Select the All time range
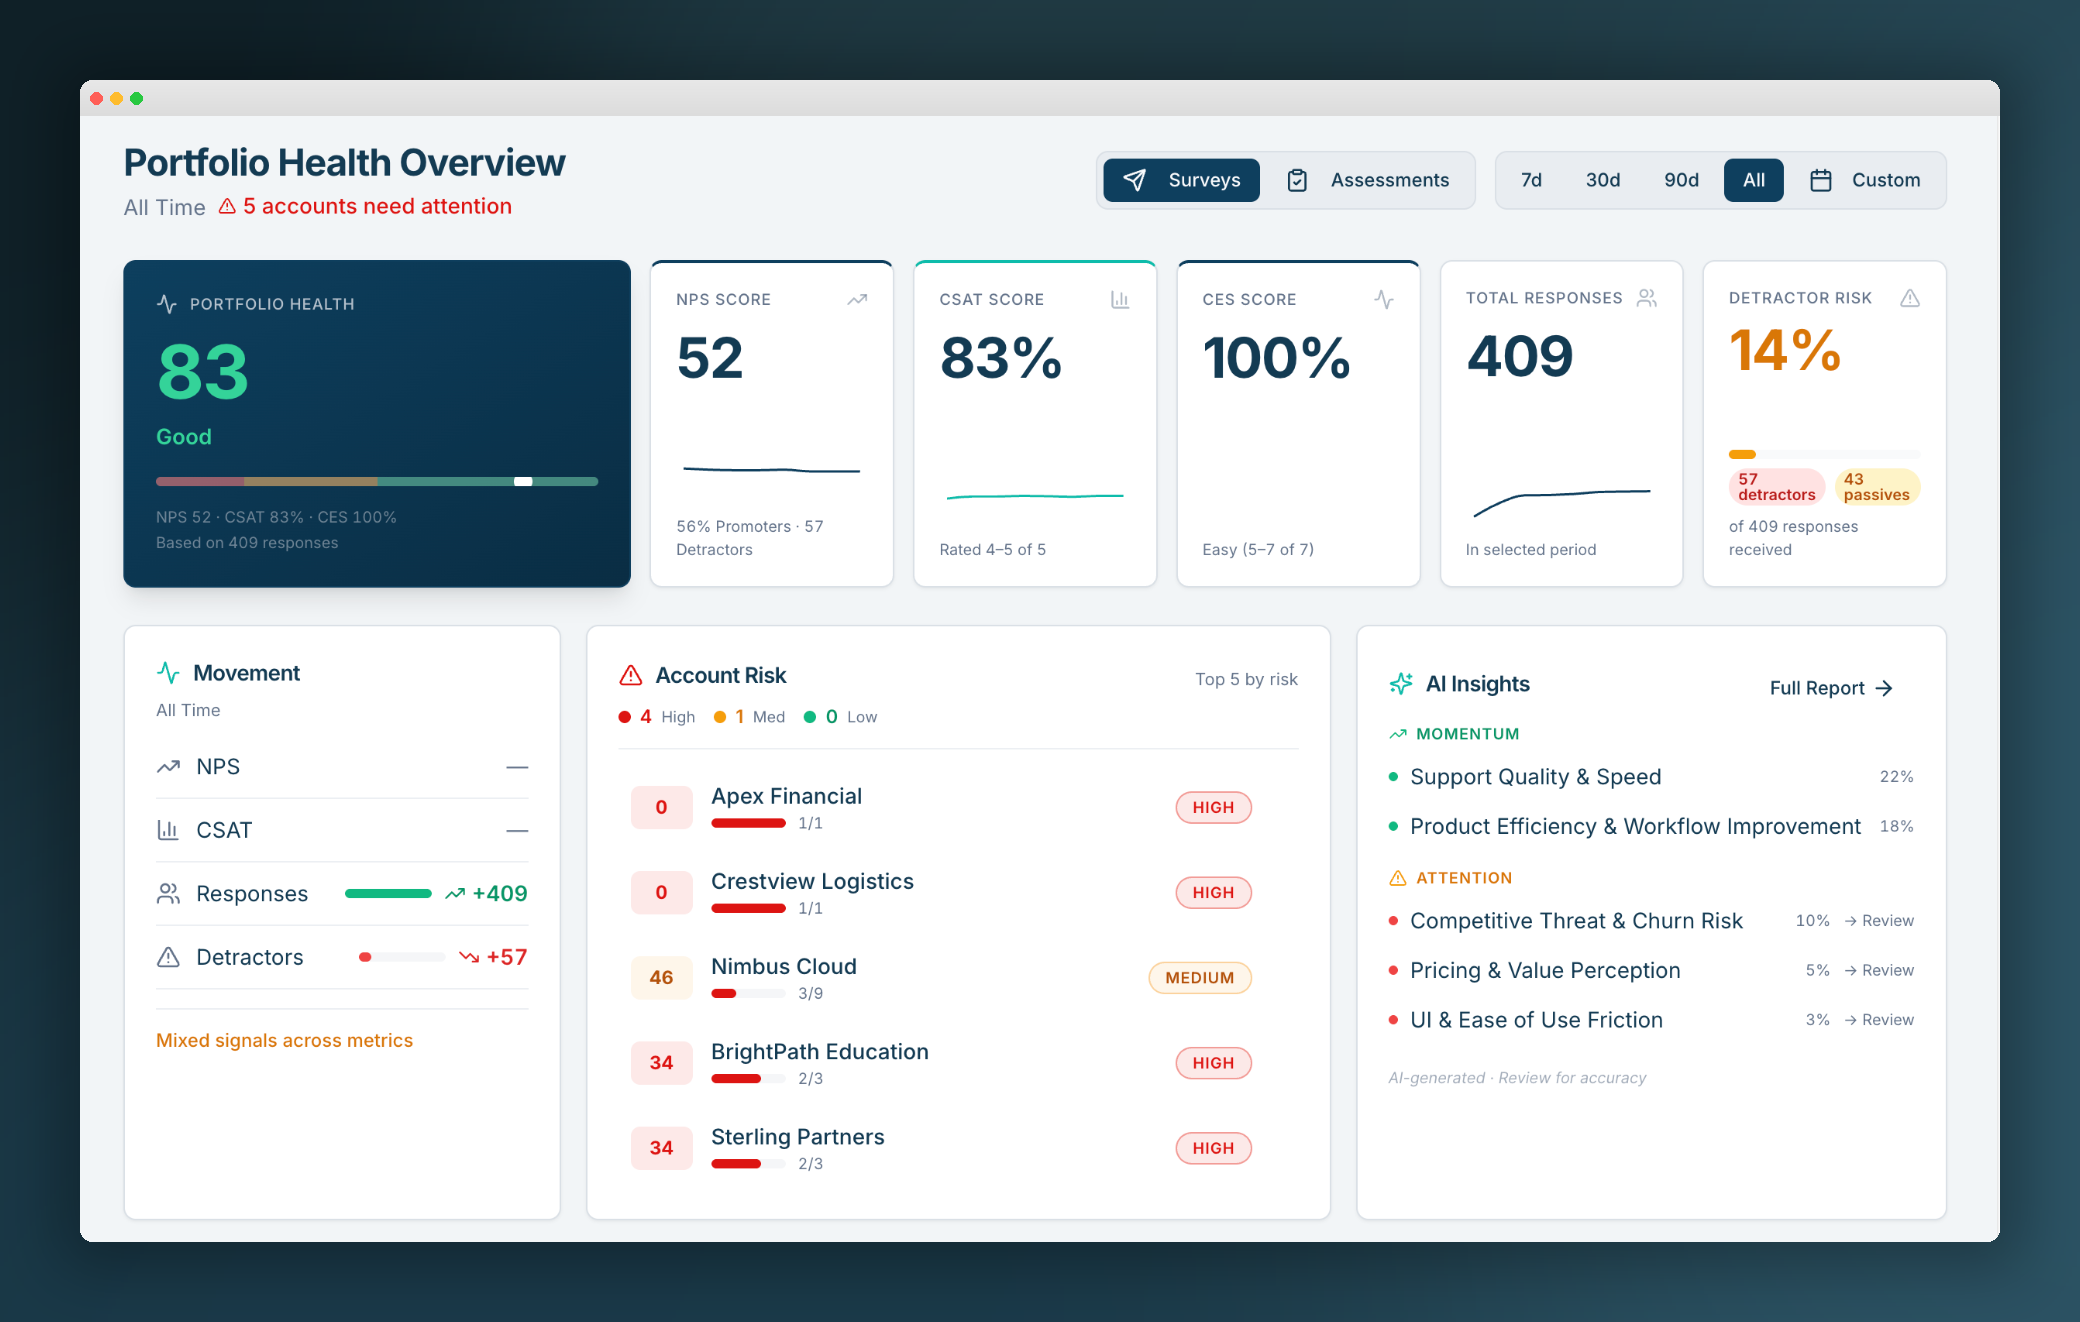Viewport: 2080px width, 1322px height. click(1754, 180)
